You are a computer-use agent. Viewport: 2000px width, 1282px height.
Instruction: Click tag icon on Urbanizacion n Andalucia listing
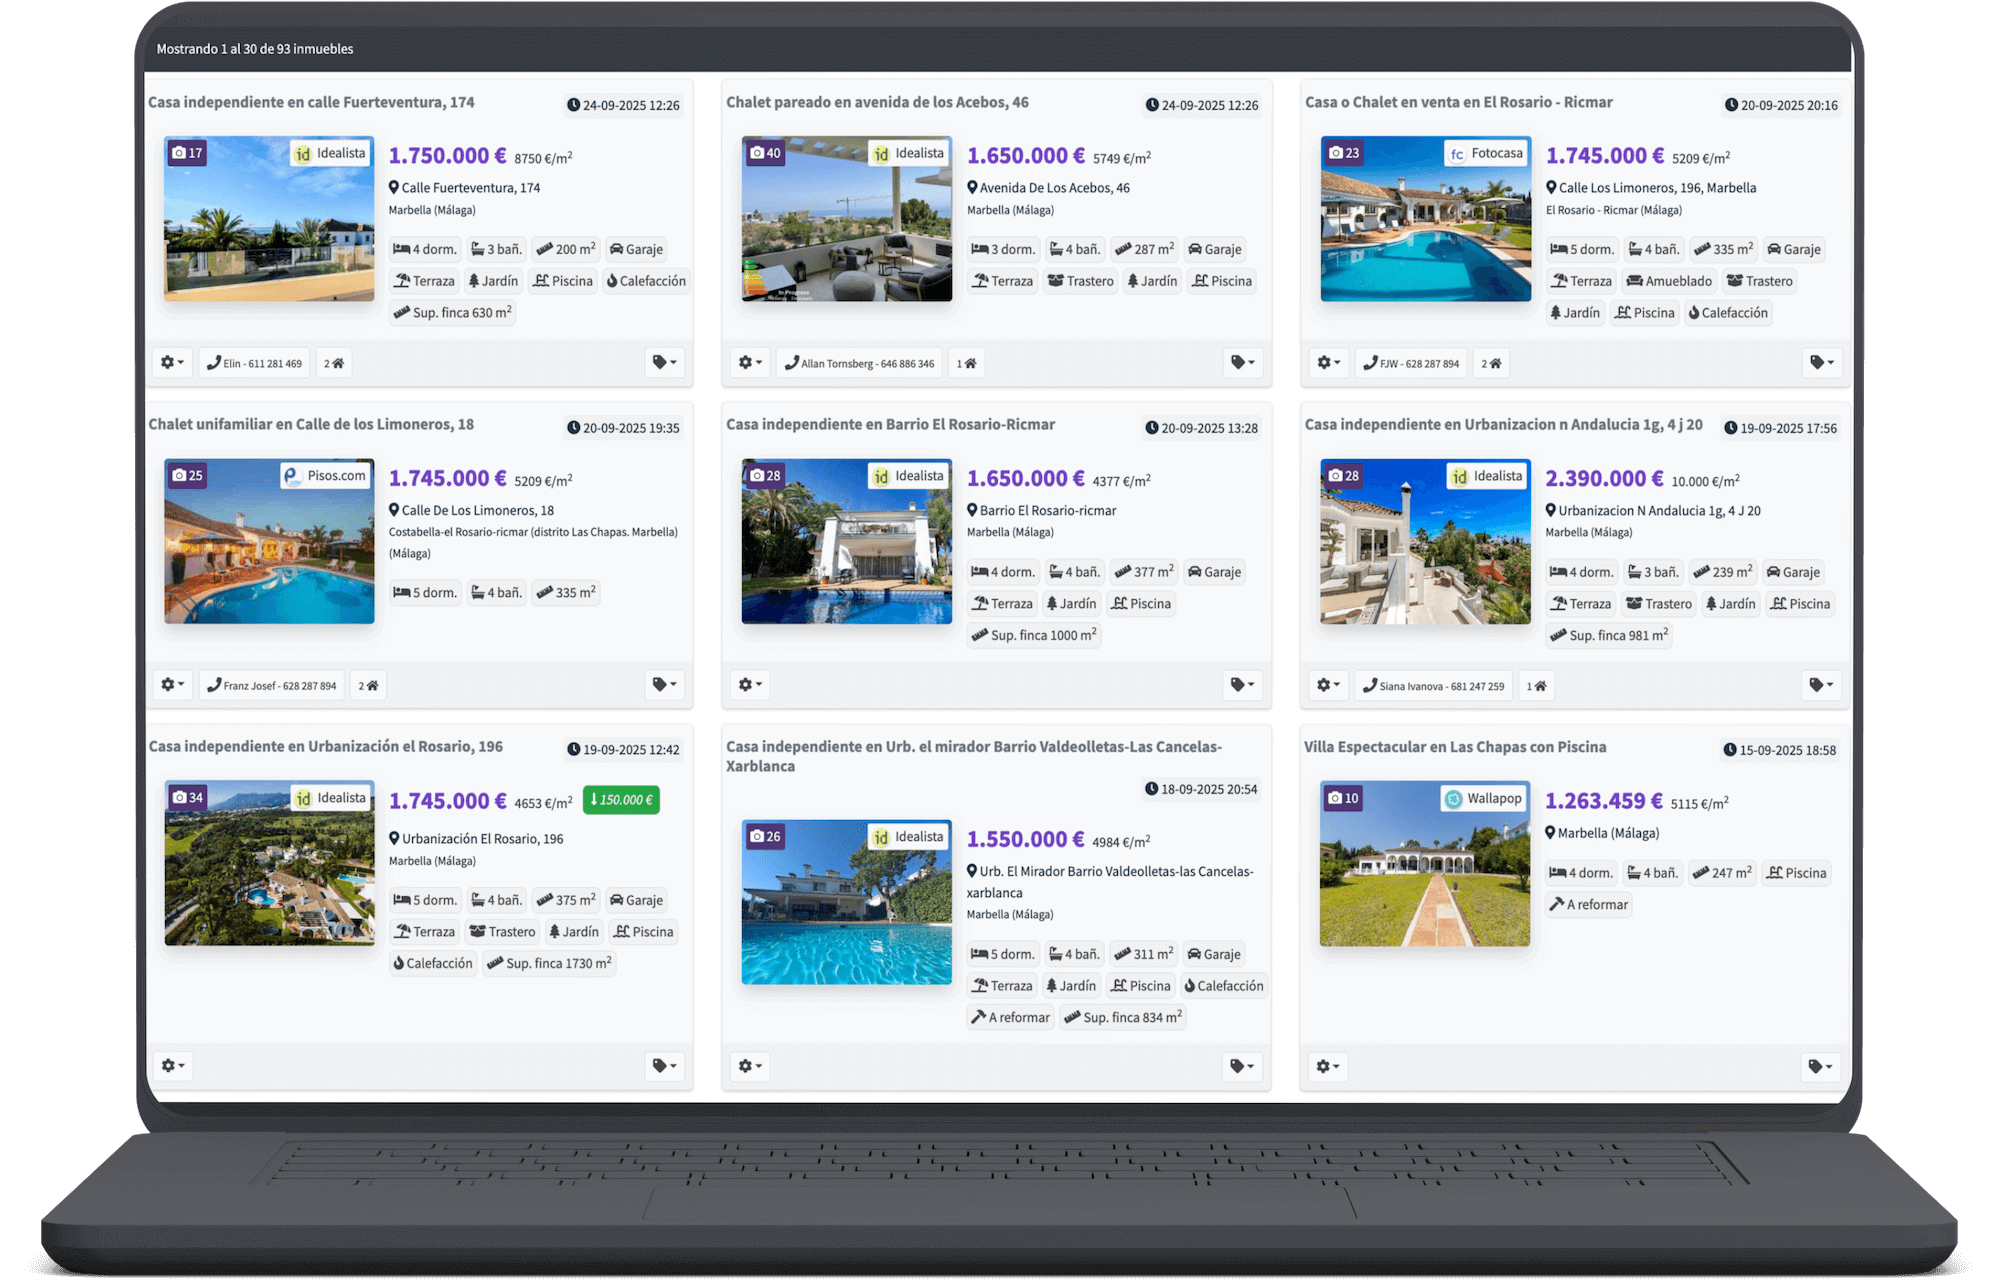1821,685
